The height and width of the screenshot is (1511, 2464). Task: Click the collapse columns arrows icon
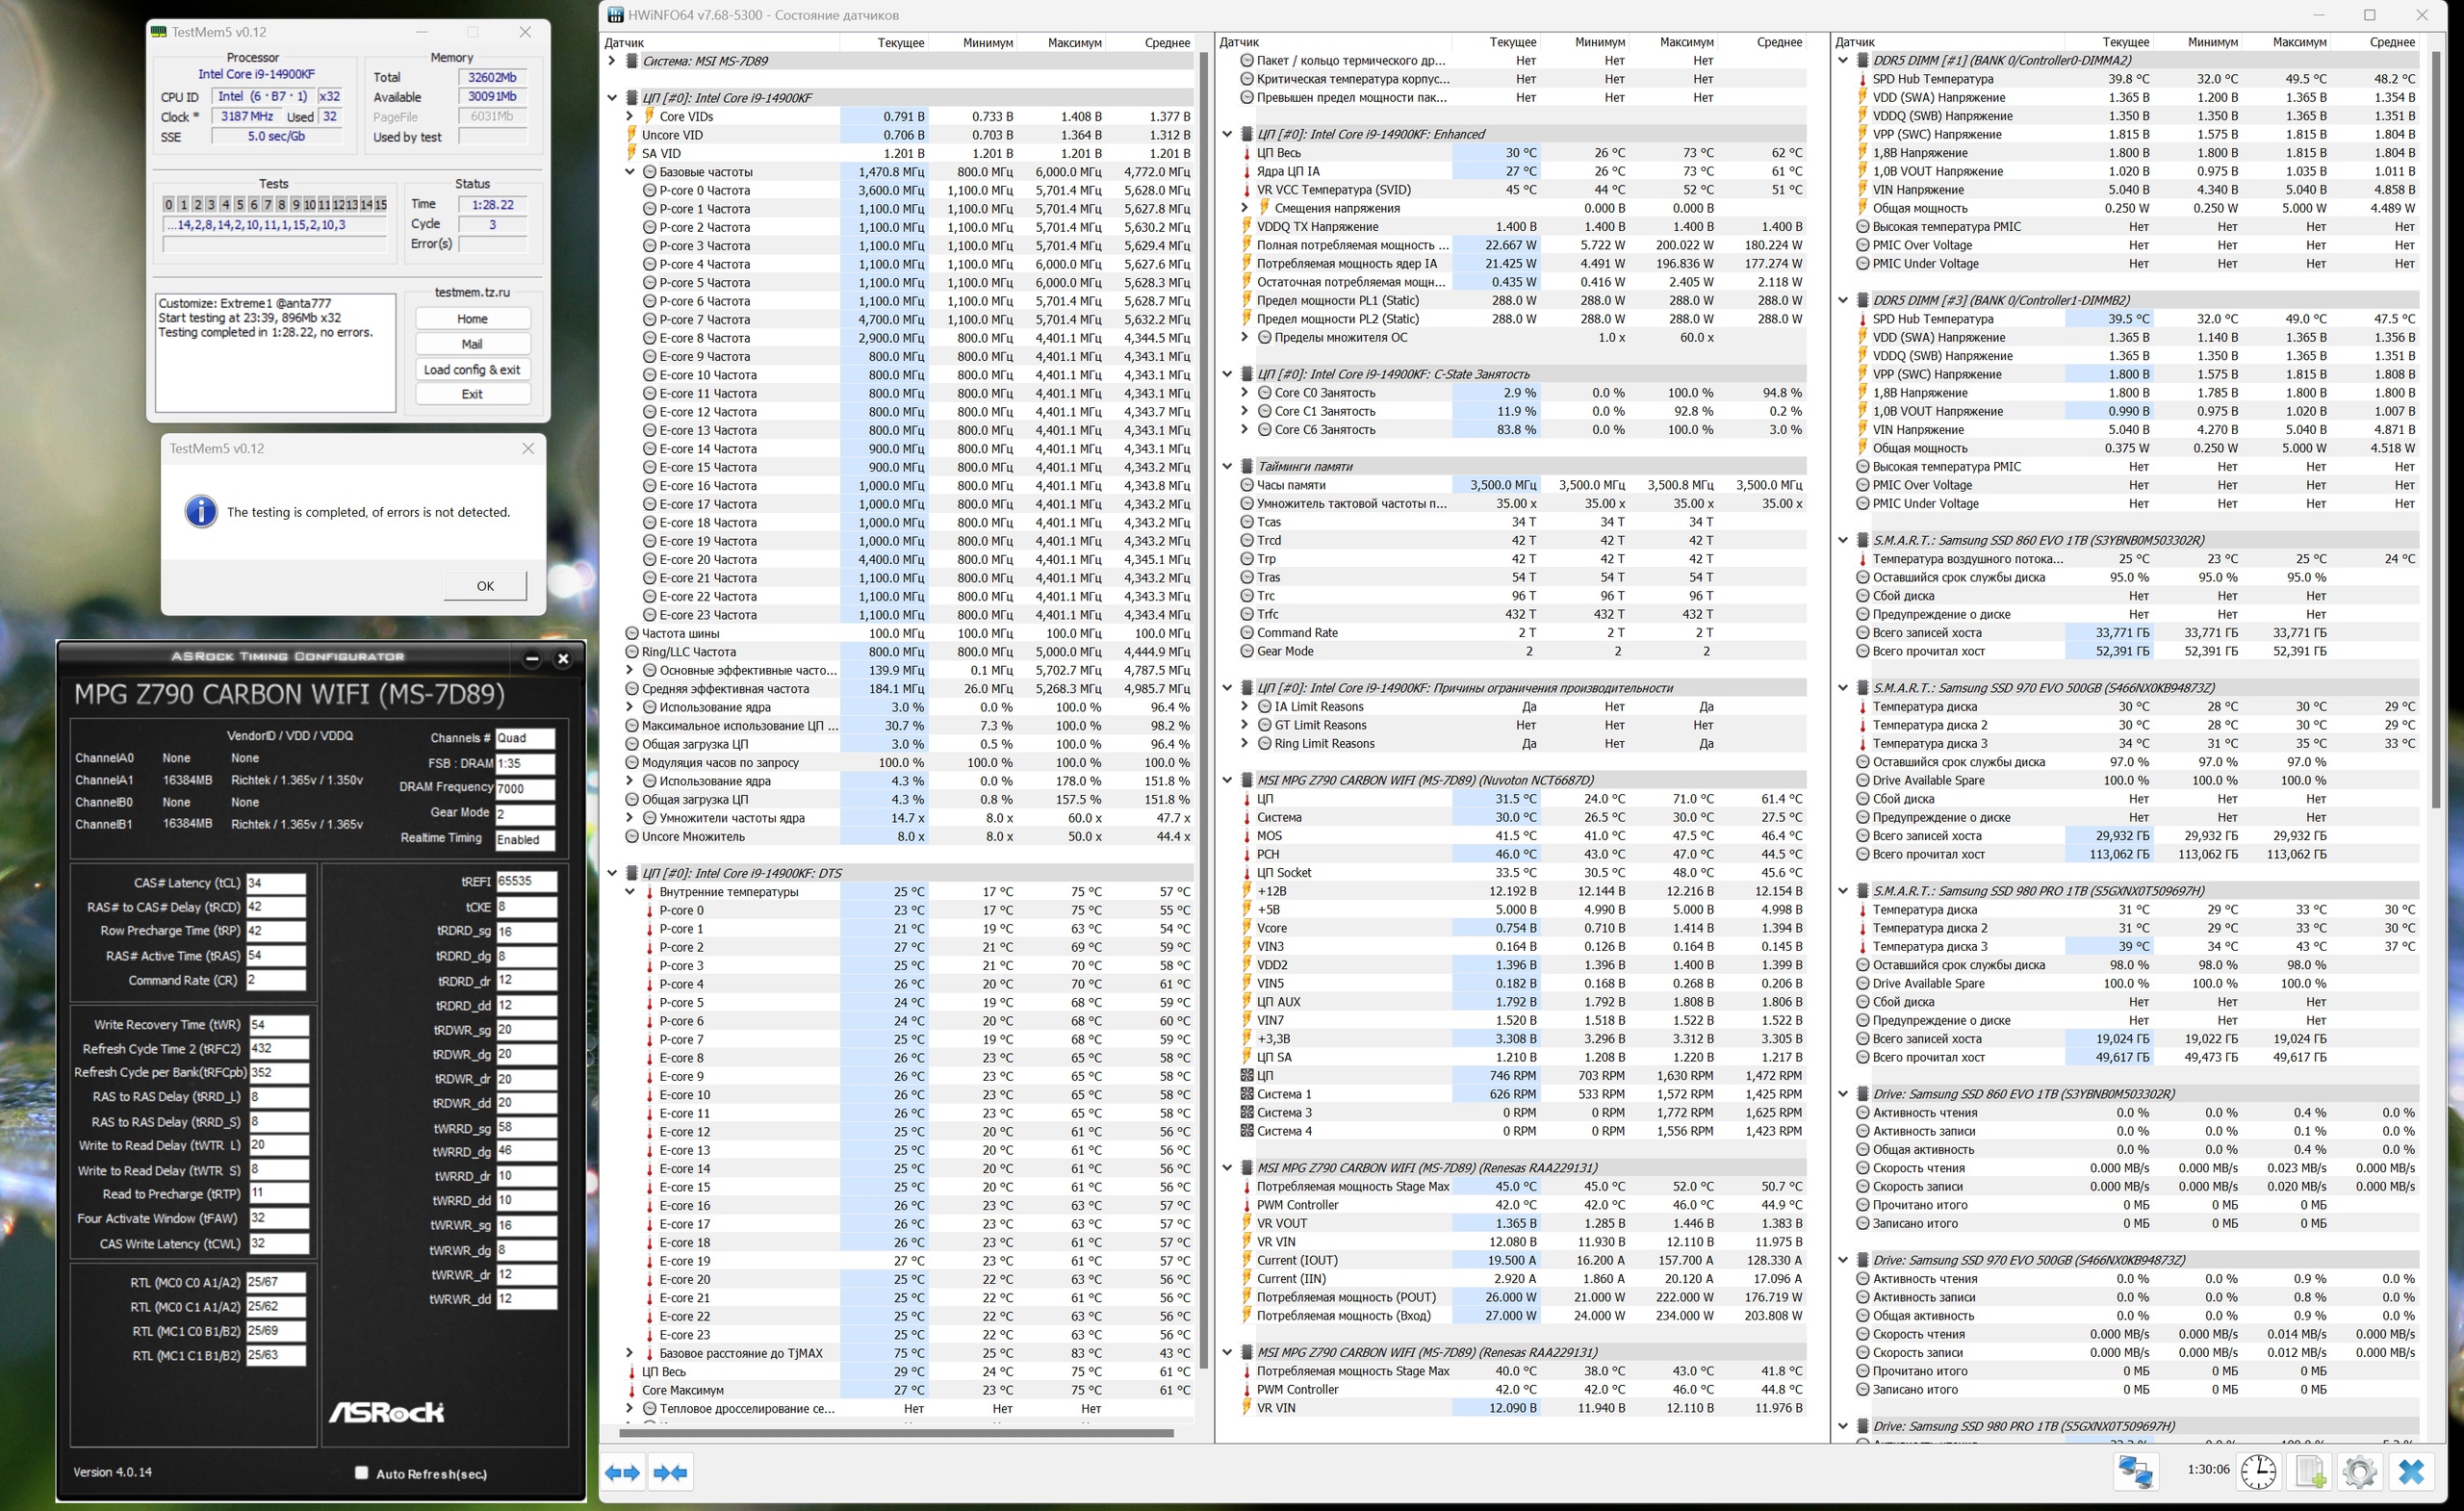(669, 1472)
